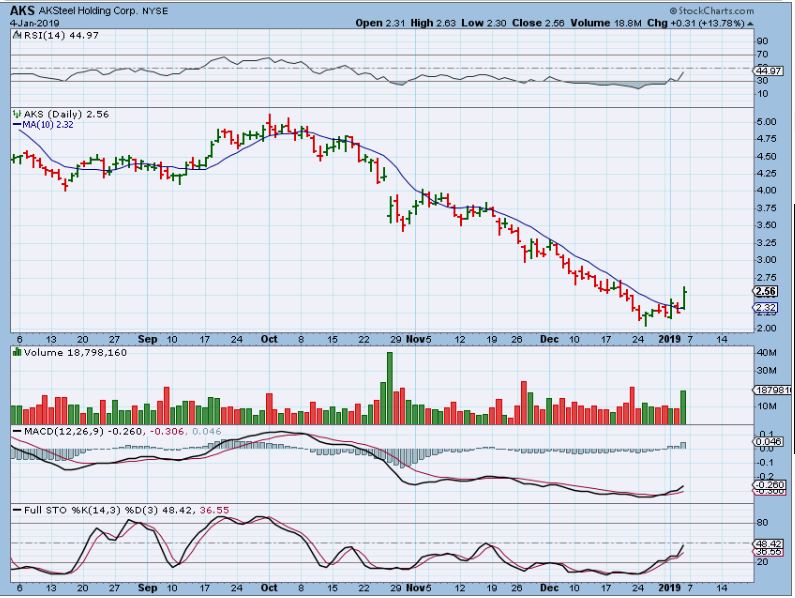Viewport: 795px width, 598px height.
Task: Click the Dec label on the axis under the price panel
Action: [x=549, y=339]
